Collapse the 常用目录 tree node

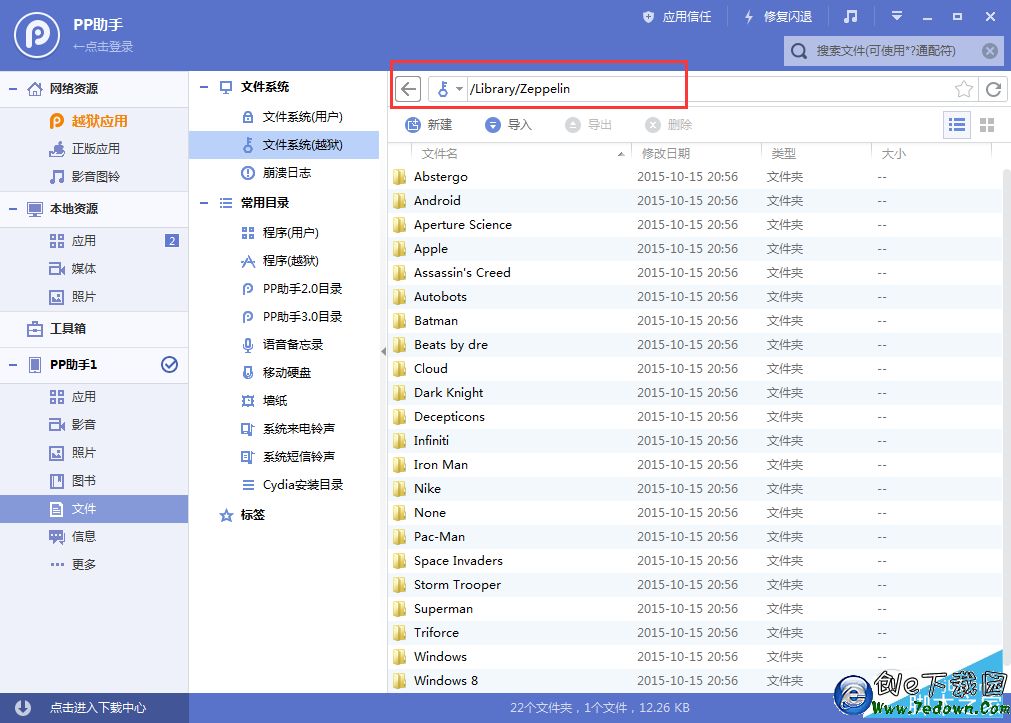(x=204, y=203)
